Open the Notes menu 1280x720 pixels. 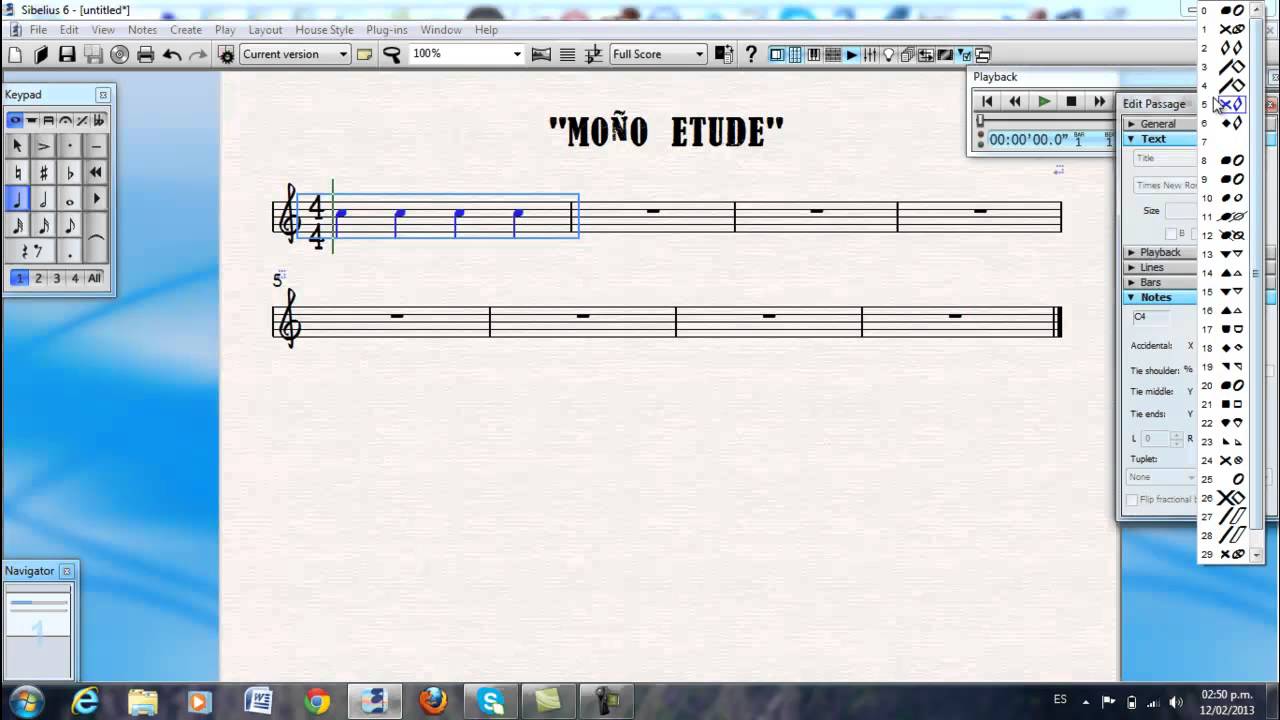click(142, 30)
